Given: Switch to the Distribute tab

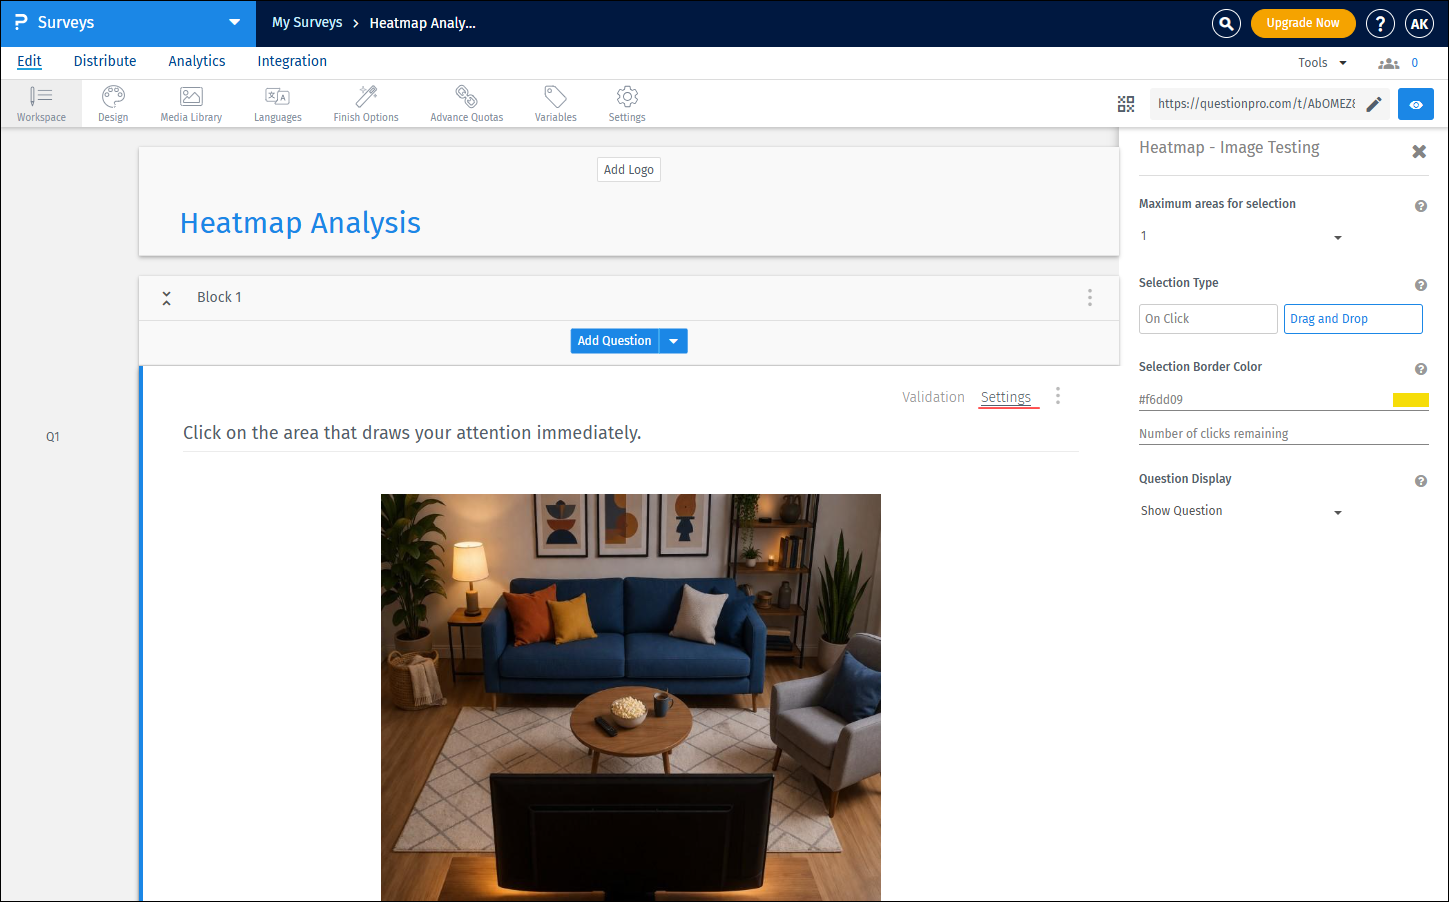Looking at the screenshot, I should point(104,61).
